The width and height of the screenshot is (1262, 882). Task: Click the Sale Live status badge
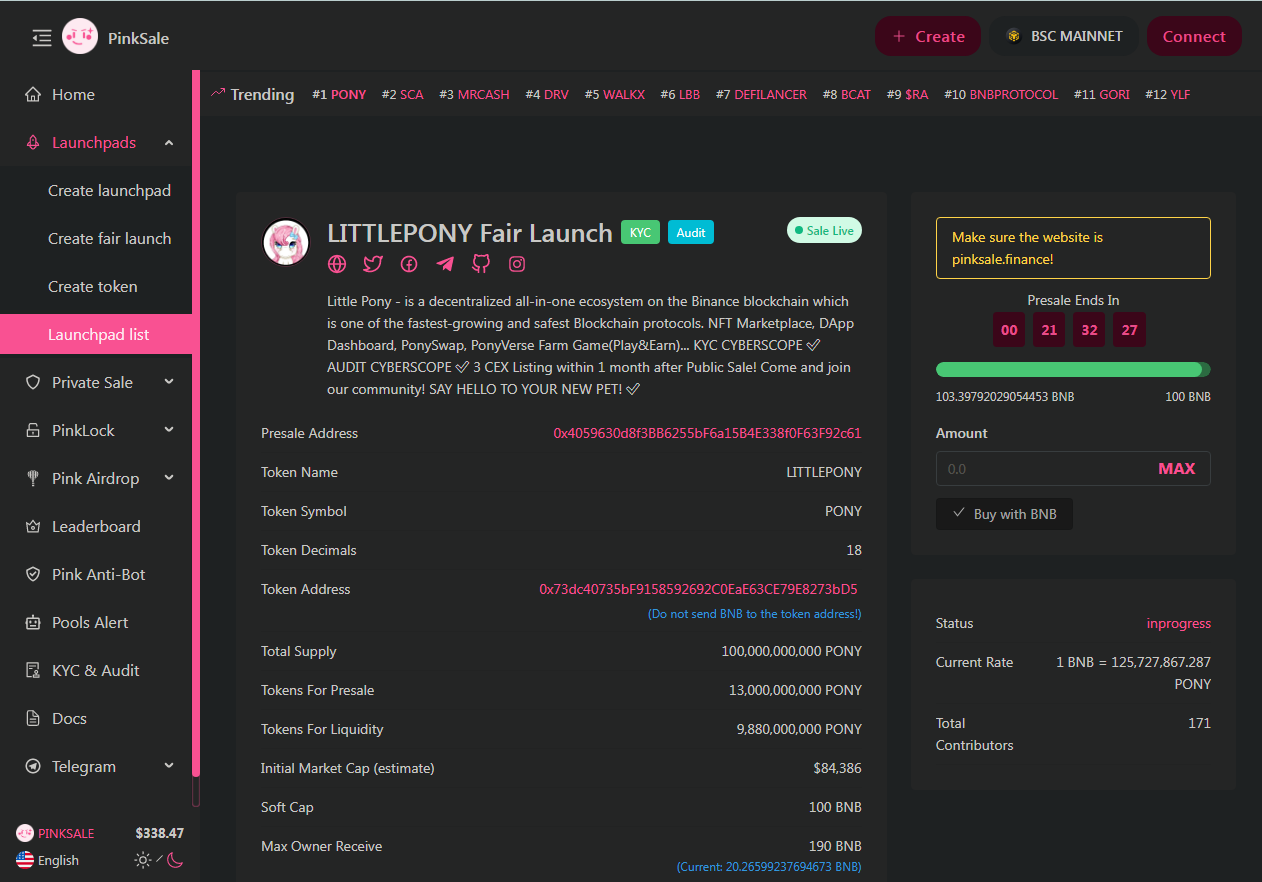(x=824, y=230)
